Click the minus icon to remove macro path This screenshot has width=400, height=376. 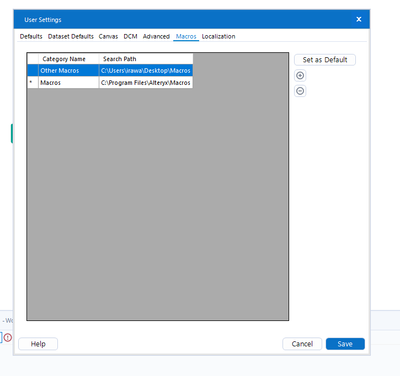tap(300, 91)
